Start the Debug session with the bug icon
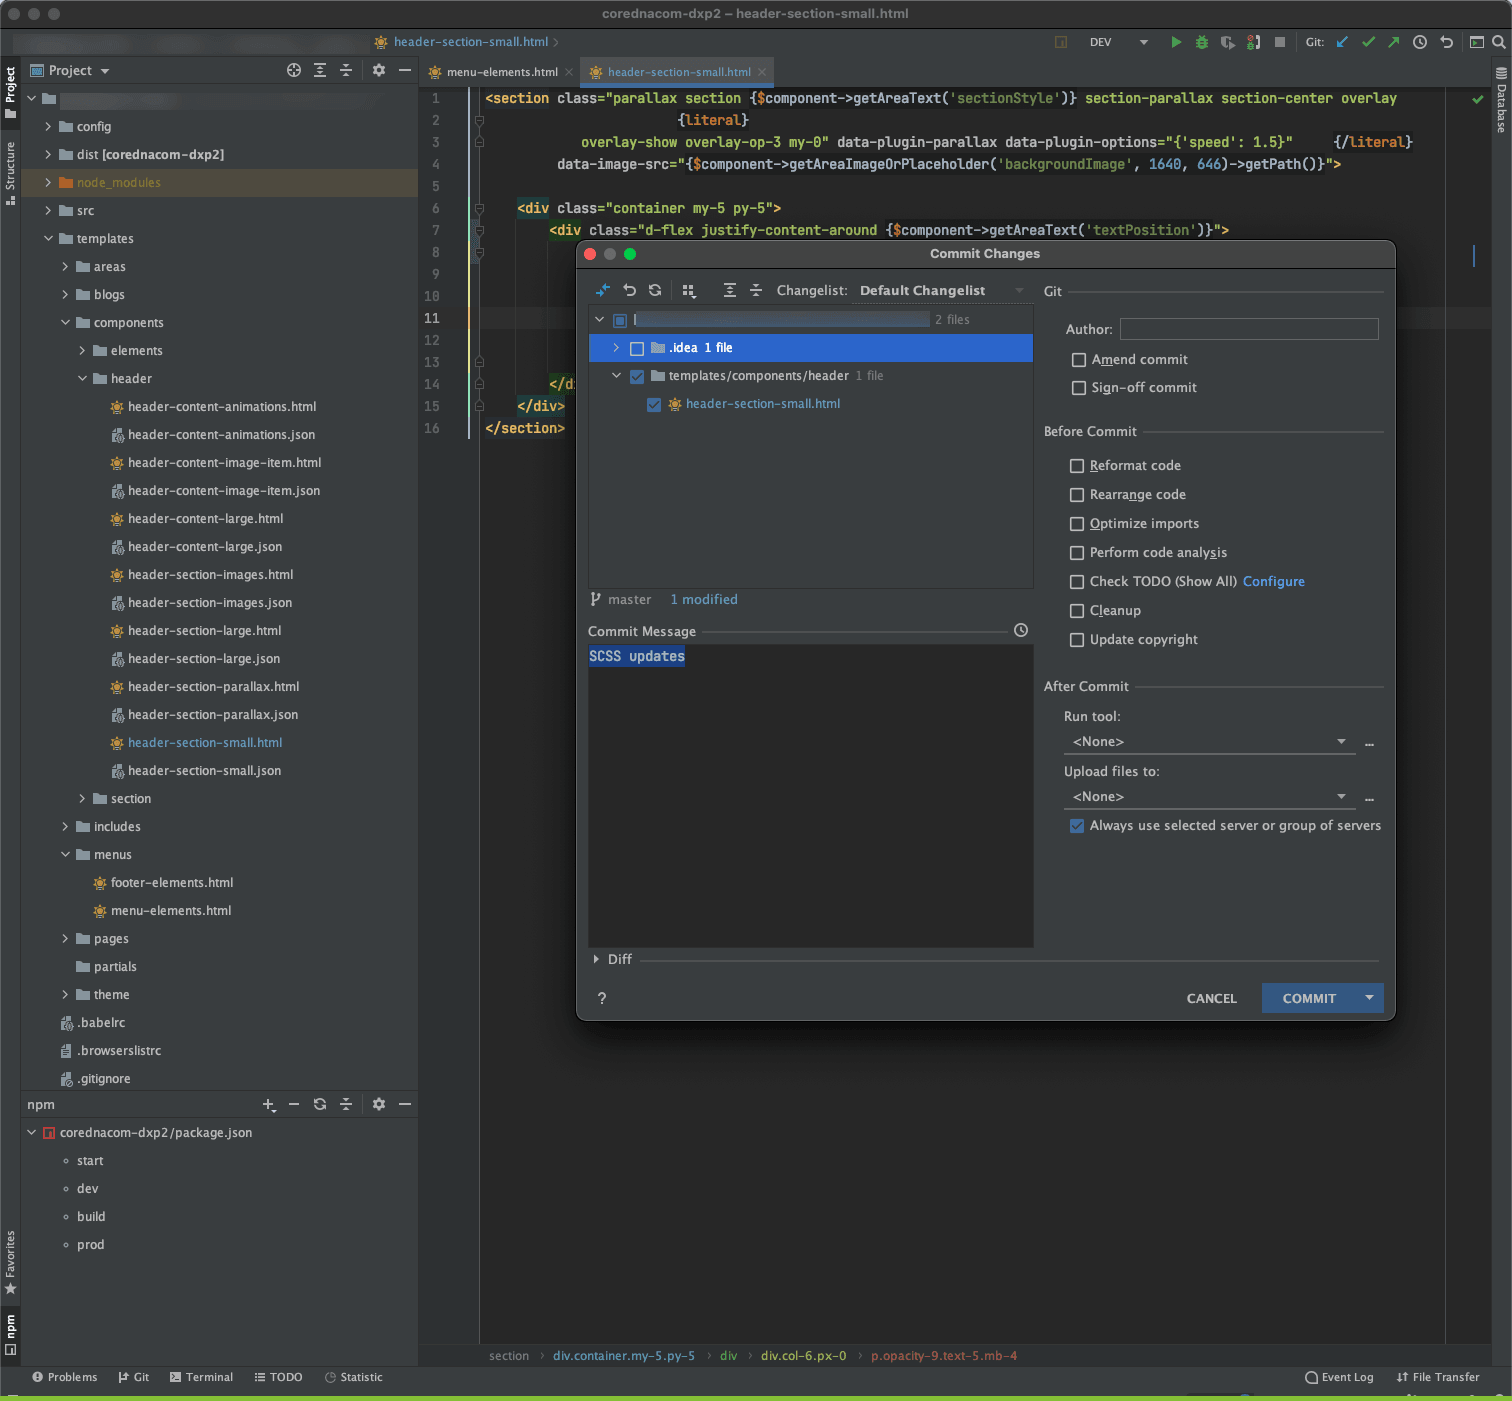Image resolution: width=1512 pixels, height=1401 pixels. (1201, 42)
